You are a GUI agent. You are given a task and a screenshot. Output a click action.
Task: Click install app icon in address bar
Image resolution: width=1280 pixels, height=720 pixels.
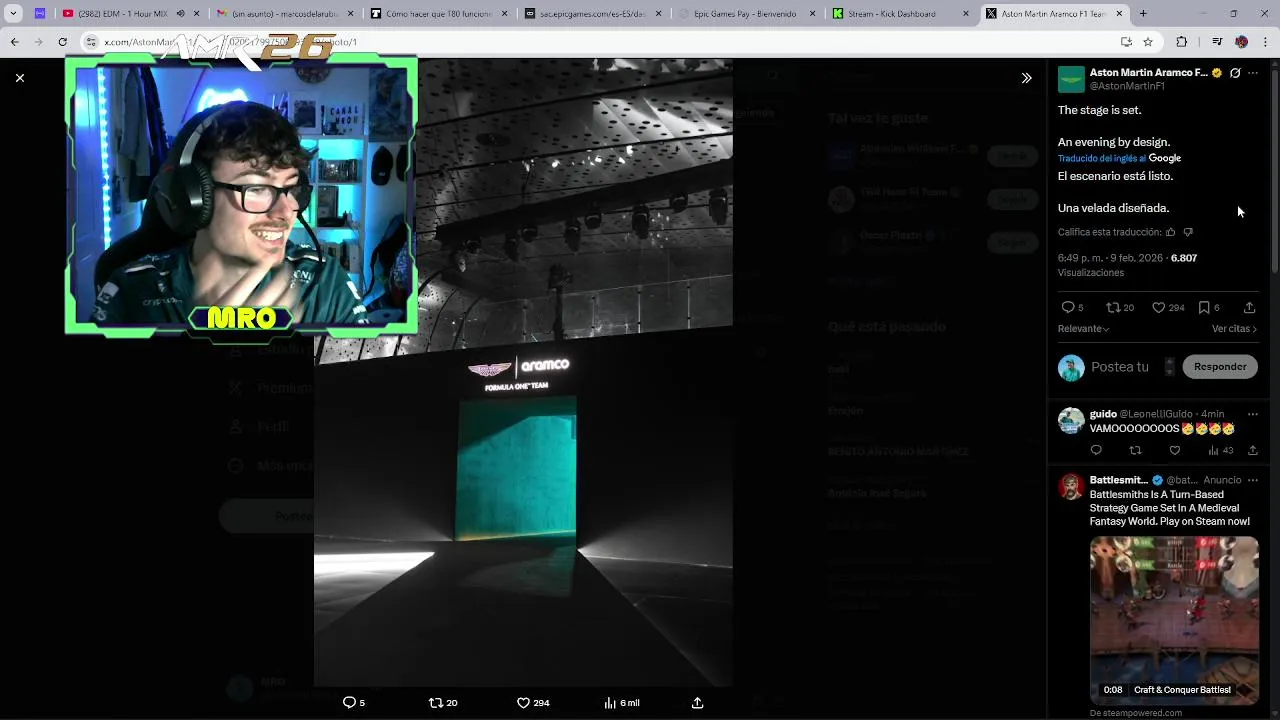click(1126, 42)
